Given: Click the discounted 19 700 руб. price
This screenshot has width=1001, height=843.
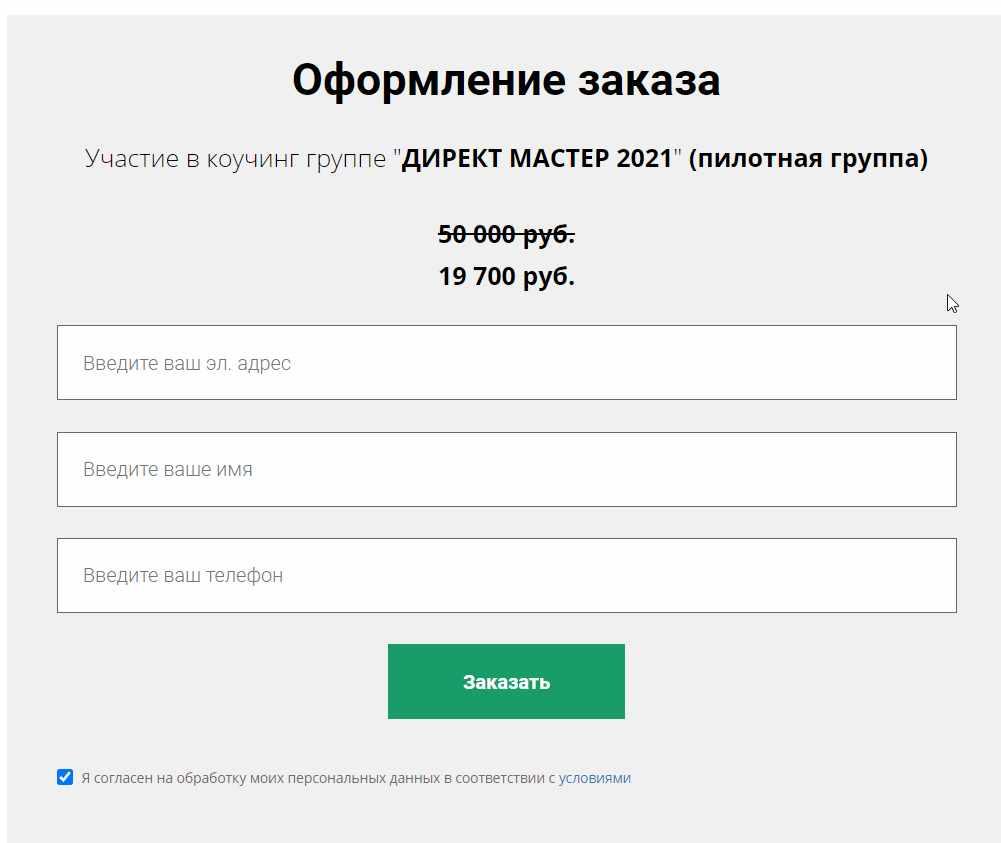Looking at the screenshot, I should 506,276.
